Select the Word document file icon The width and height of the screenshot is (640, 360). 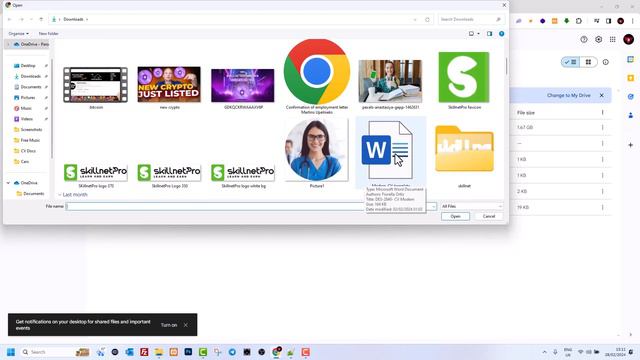[x=387, y=150]
